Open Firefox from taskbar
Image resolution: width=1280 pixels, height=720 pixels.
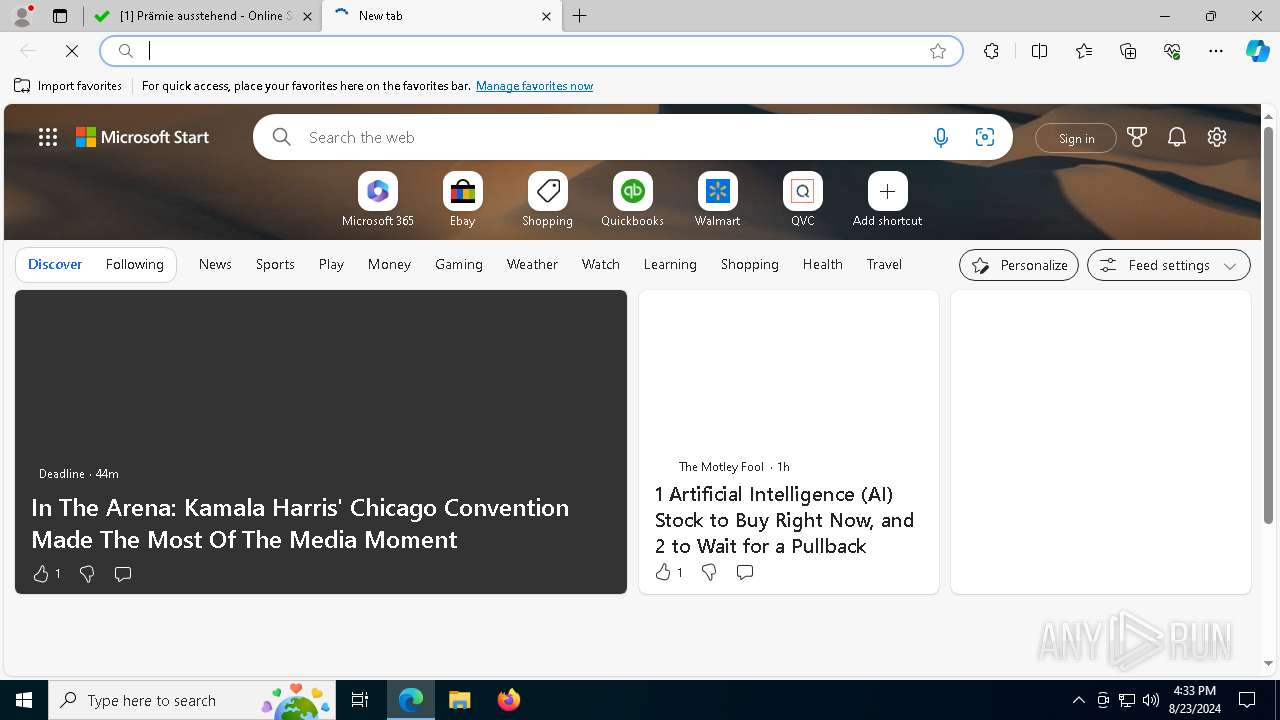point(509,700)
